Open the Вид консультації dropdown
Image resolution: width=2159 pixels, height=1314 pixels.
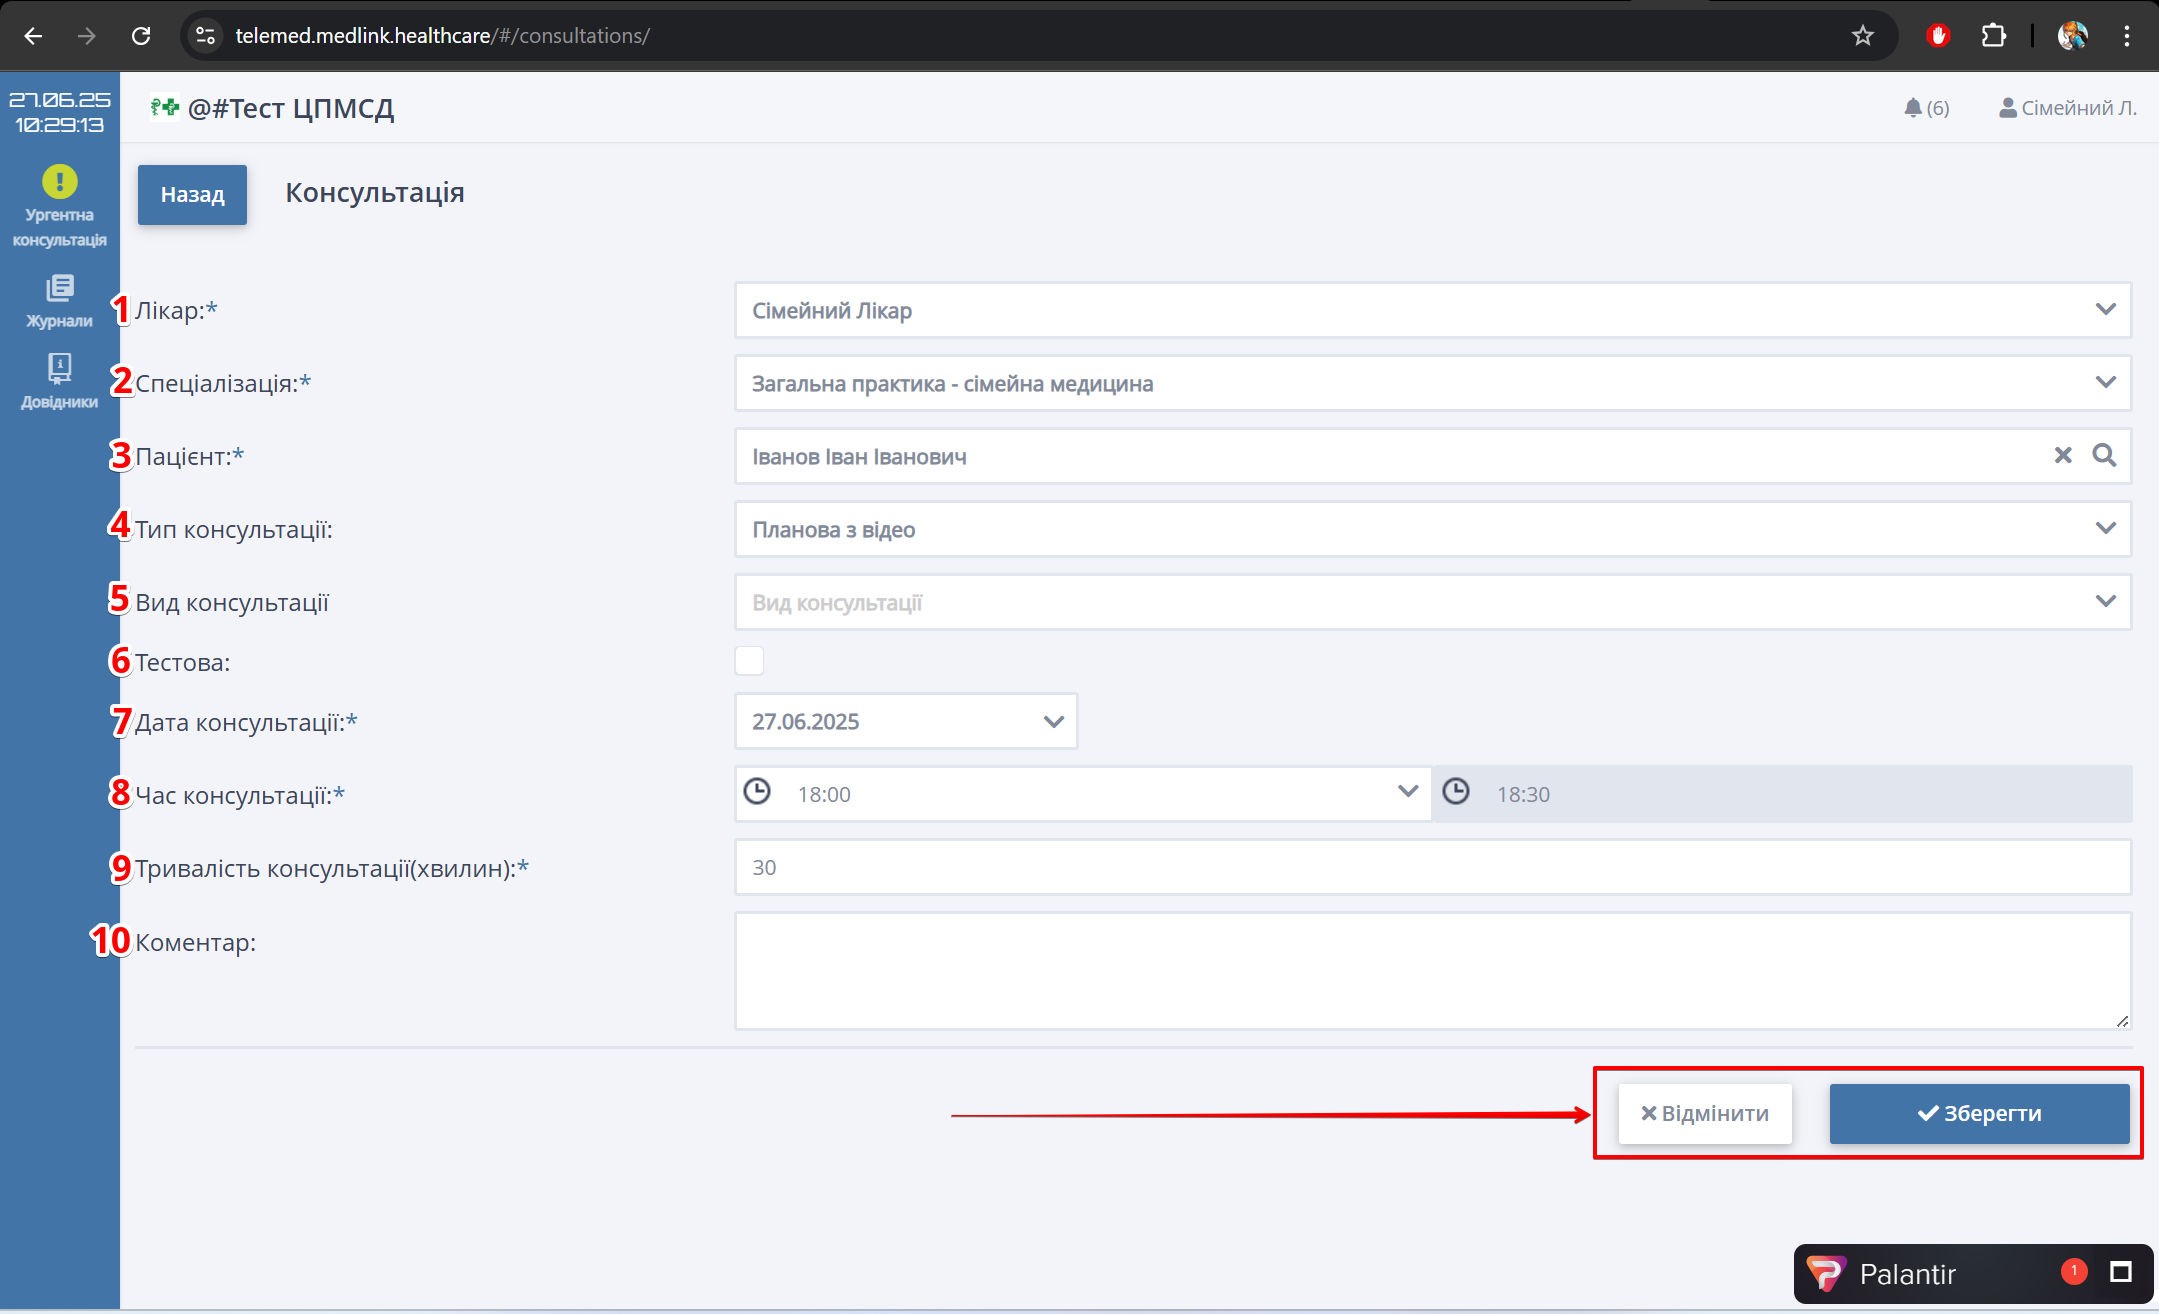(x=2105, y=602)
